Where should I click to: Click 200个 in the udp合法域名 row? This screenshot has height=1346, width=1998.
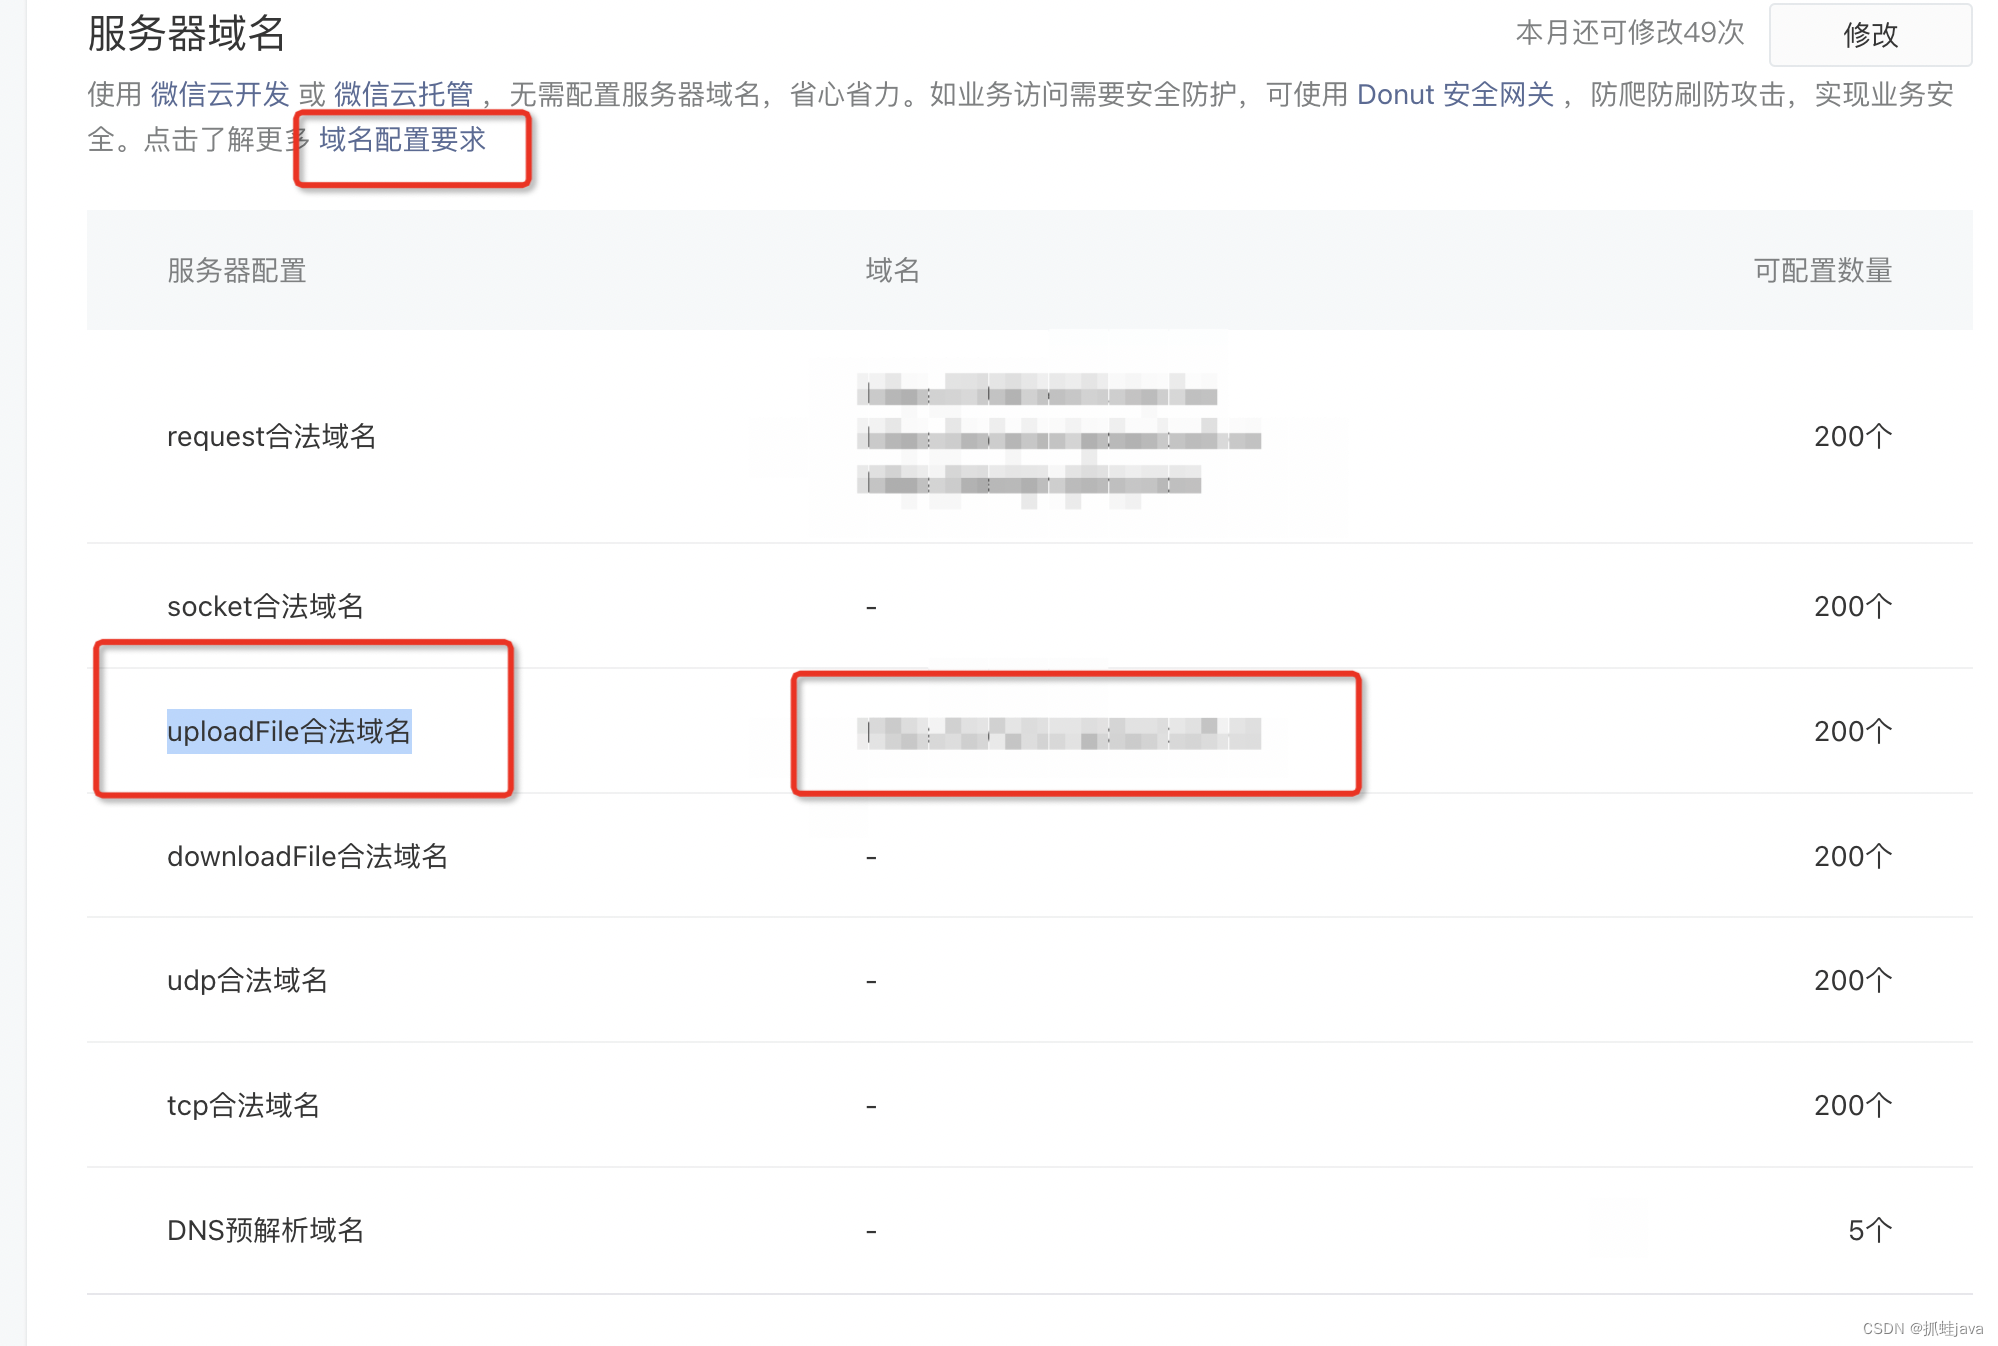click(x=1853, y=981)
